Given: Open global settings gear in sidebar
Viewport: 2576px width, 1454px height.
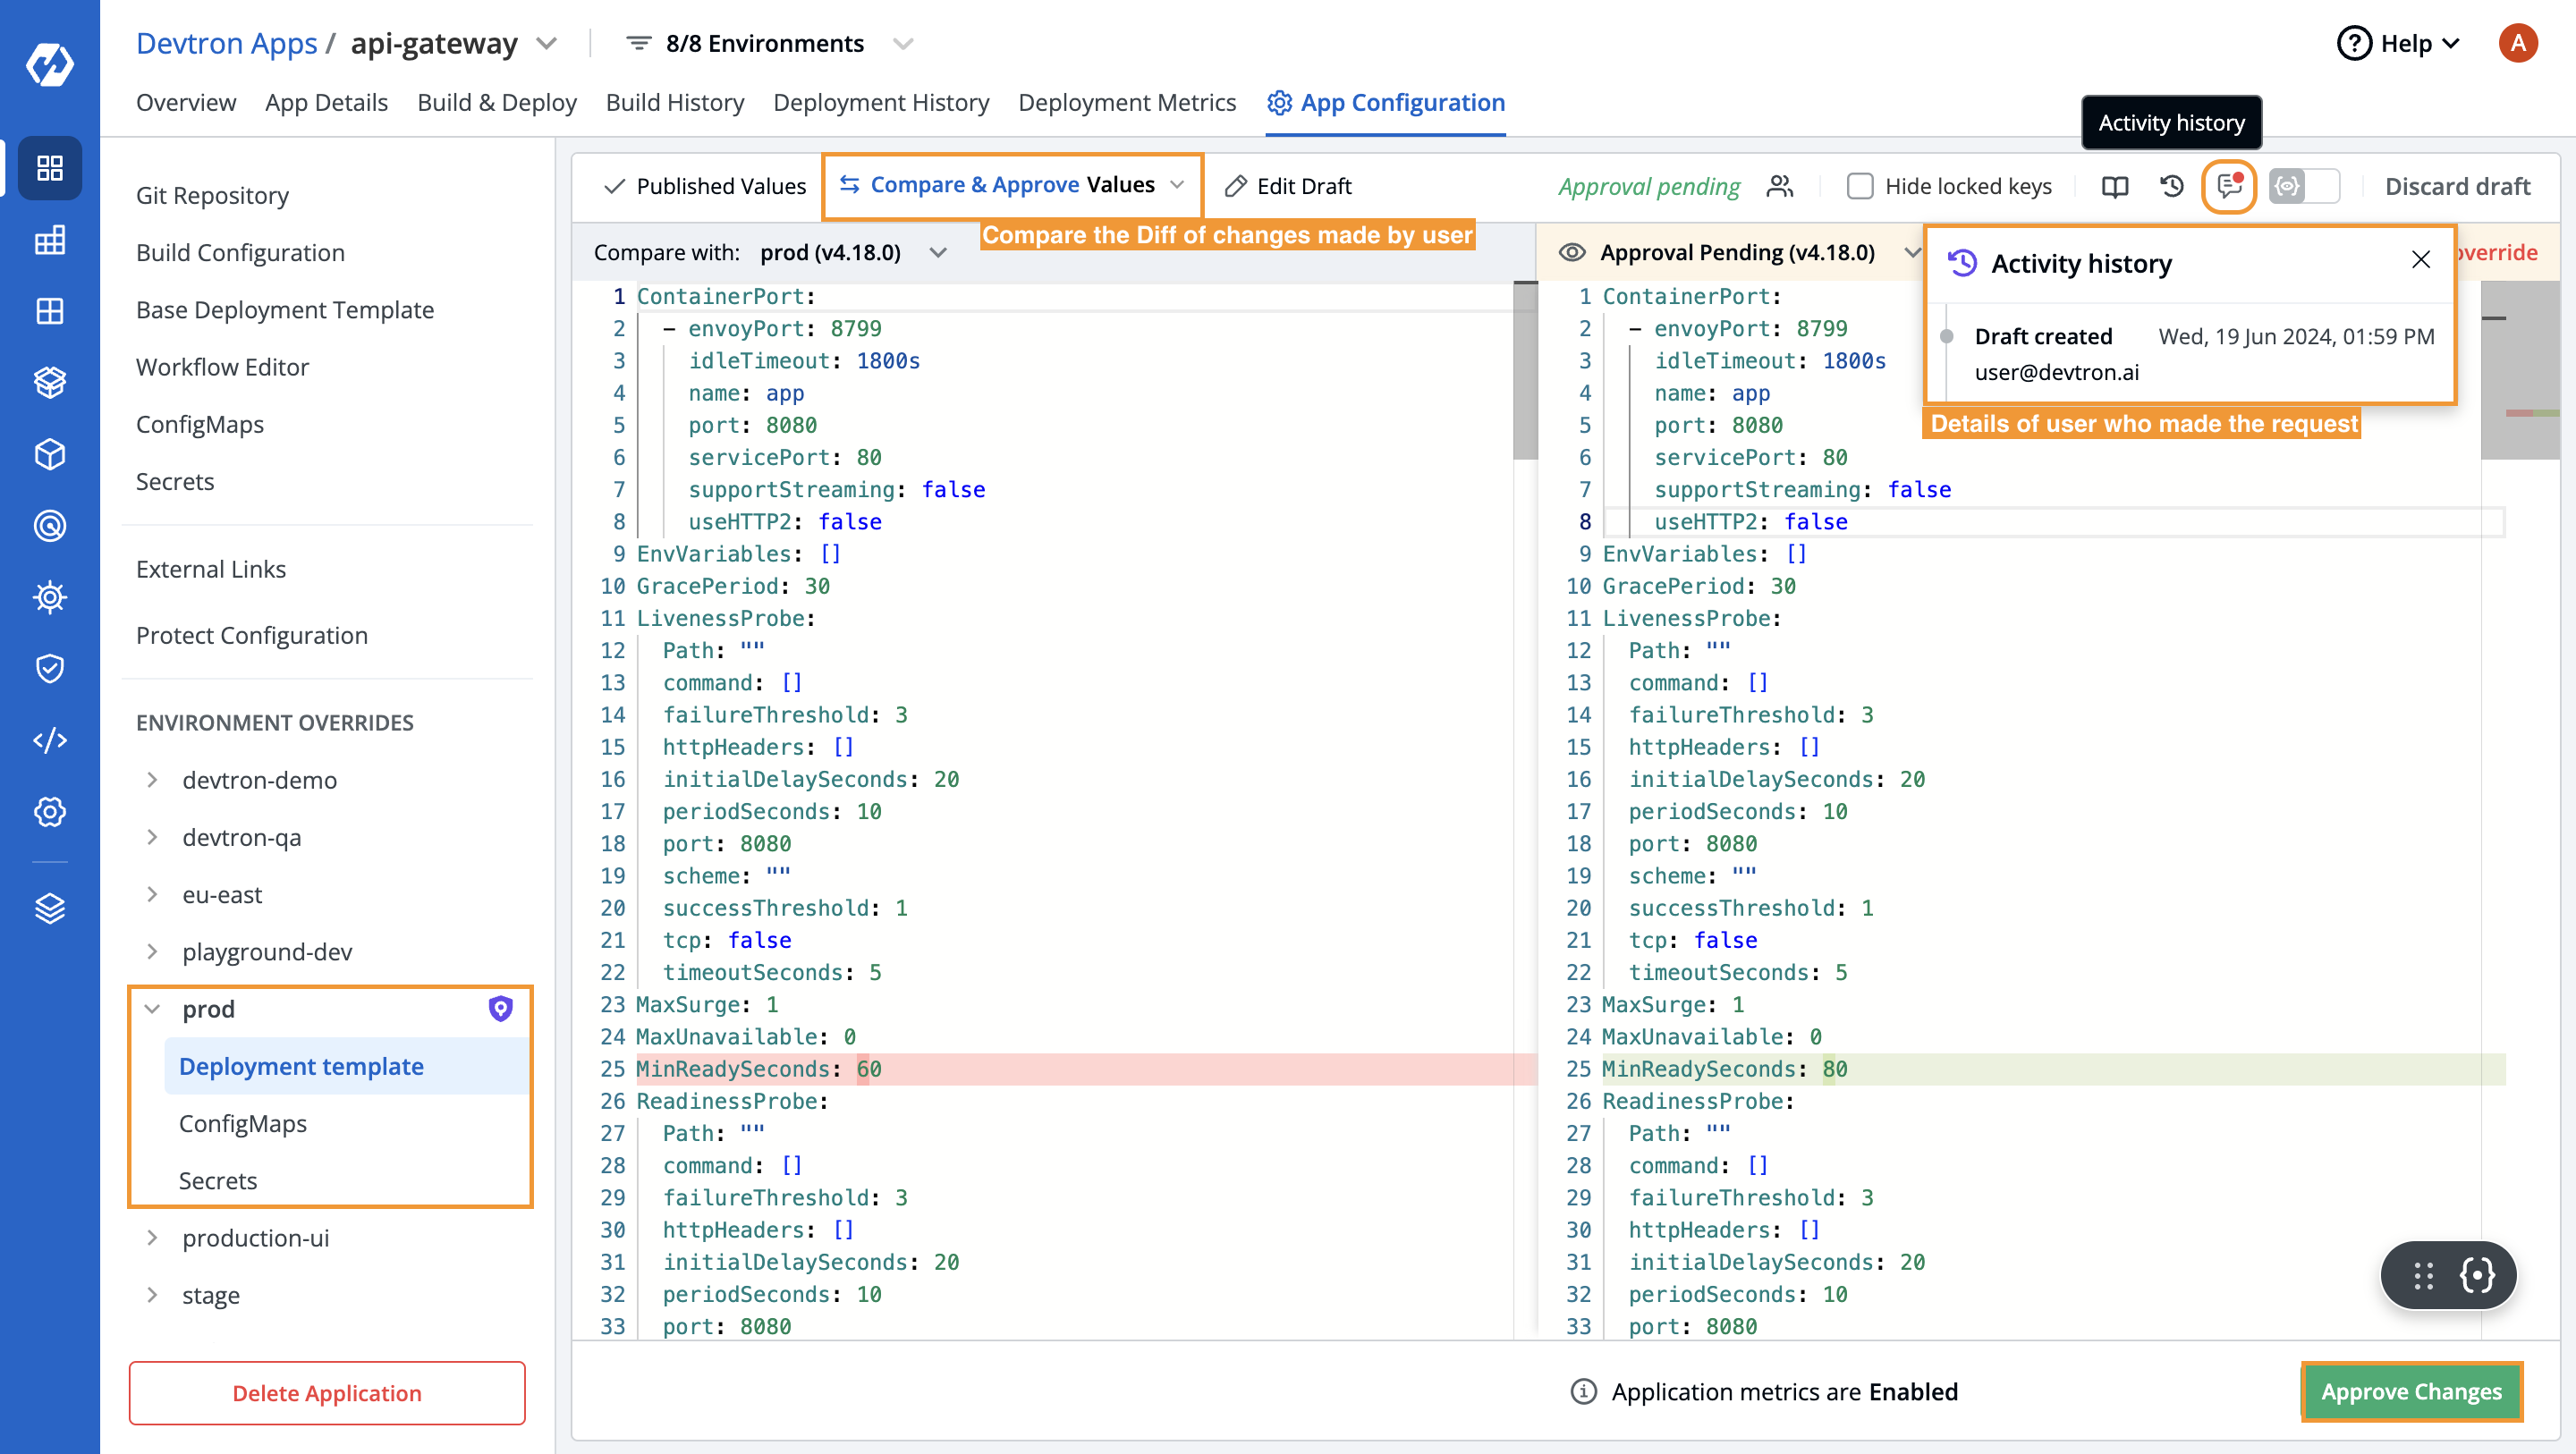Looking at the screenshot, I should pyautogui.click(x=49, y=811).
